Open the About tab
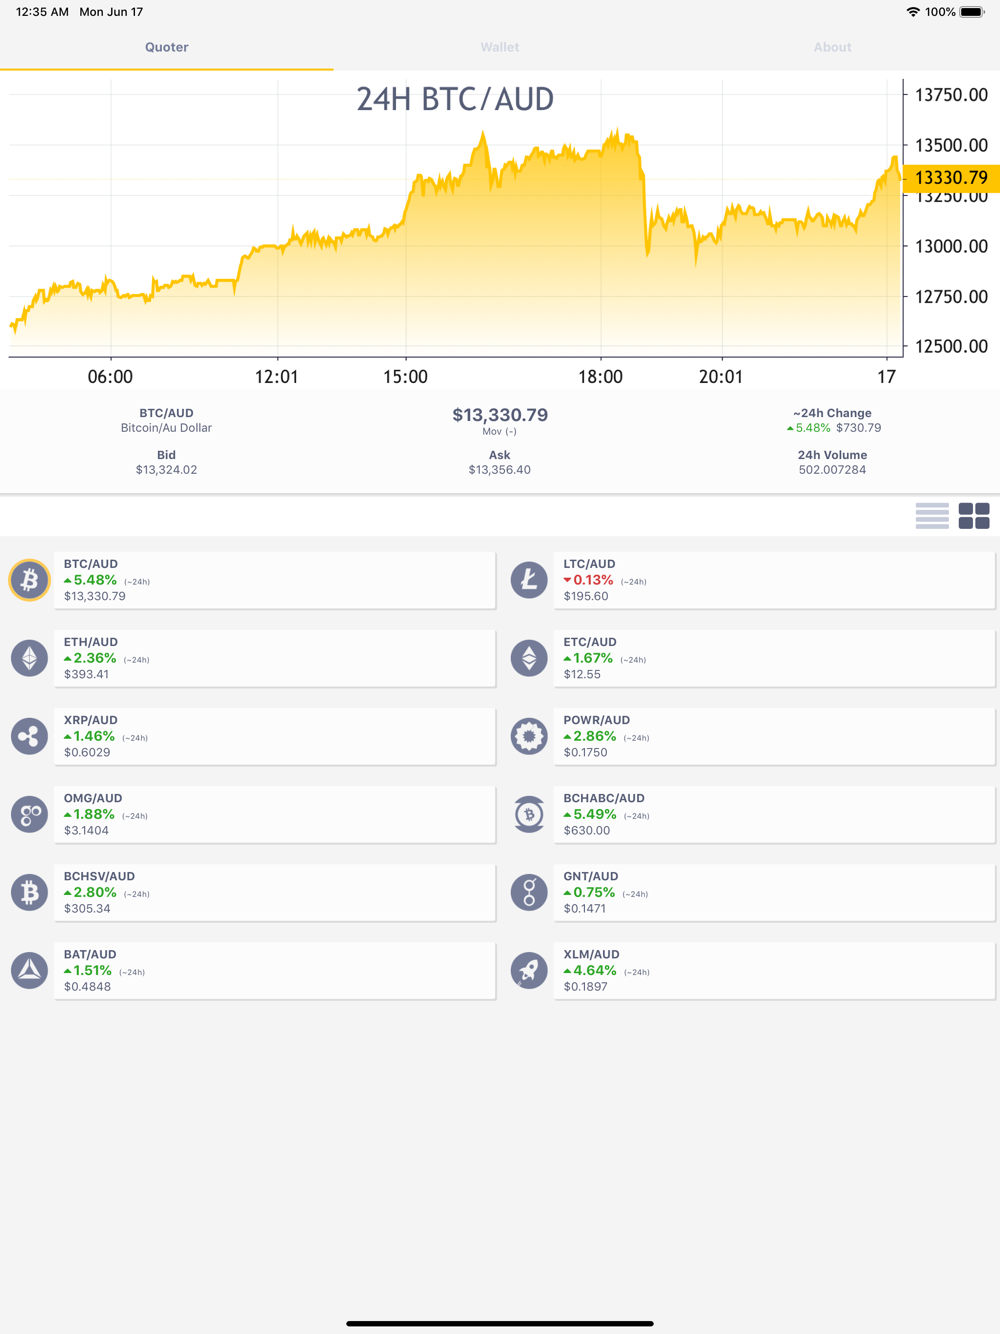 click(x=832, y=47)
